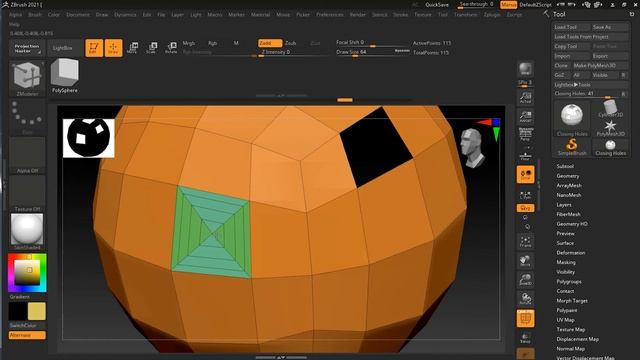Select the Cylinder3D tool
The image size is (640, 360).
click(x=610, y=109)
